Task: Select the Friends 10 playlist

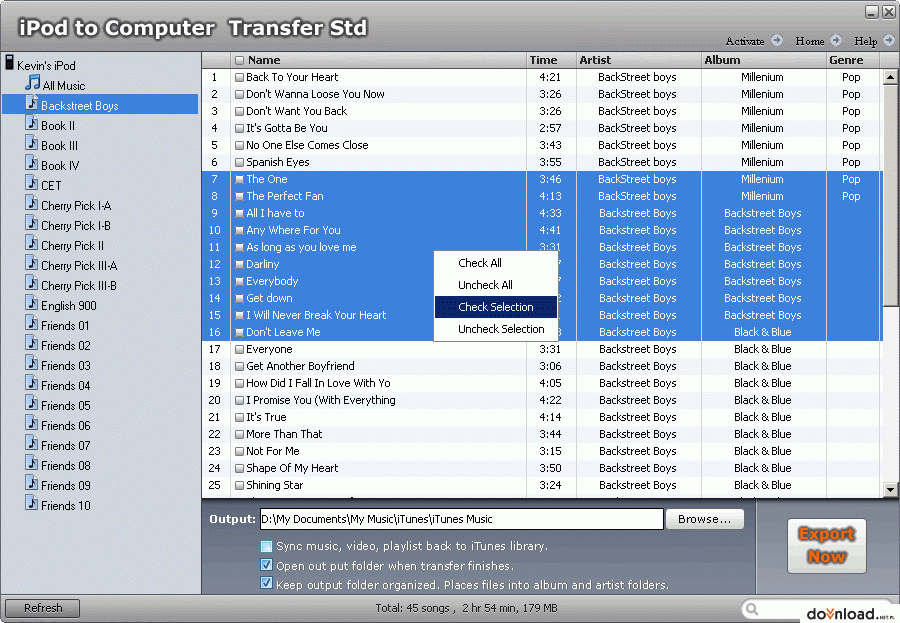Action: click(65, 506)
